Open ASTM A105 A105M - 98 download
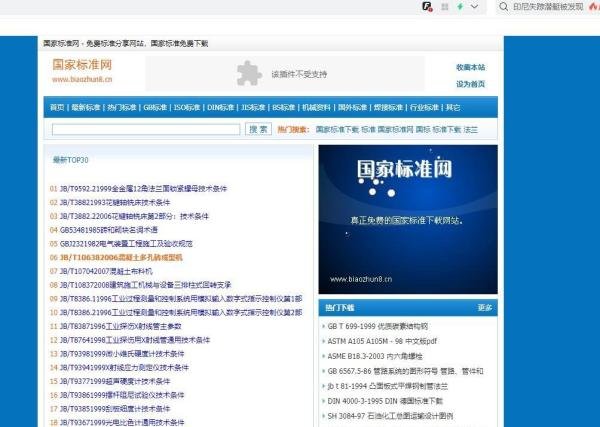This screenshot has height=427, width=600. click(x=382, y=341)
